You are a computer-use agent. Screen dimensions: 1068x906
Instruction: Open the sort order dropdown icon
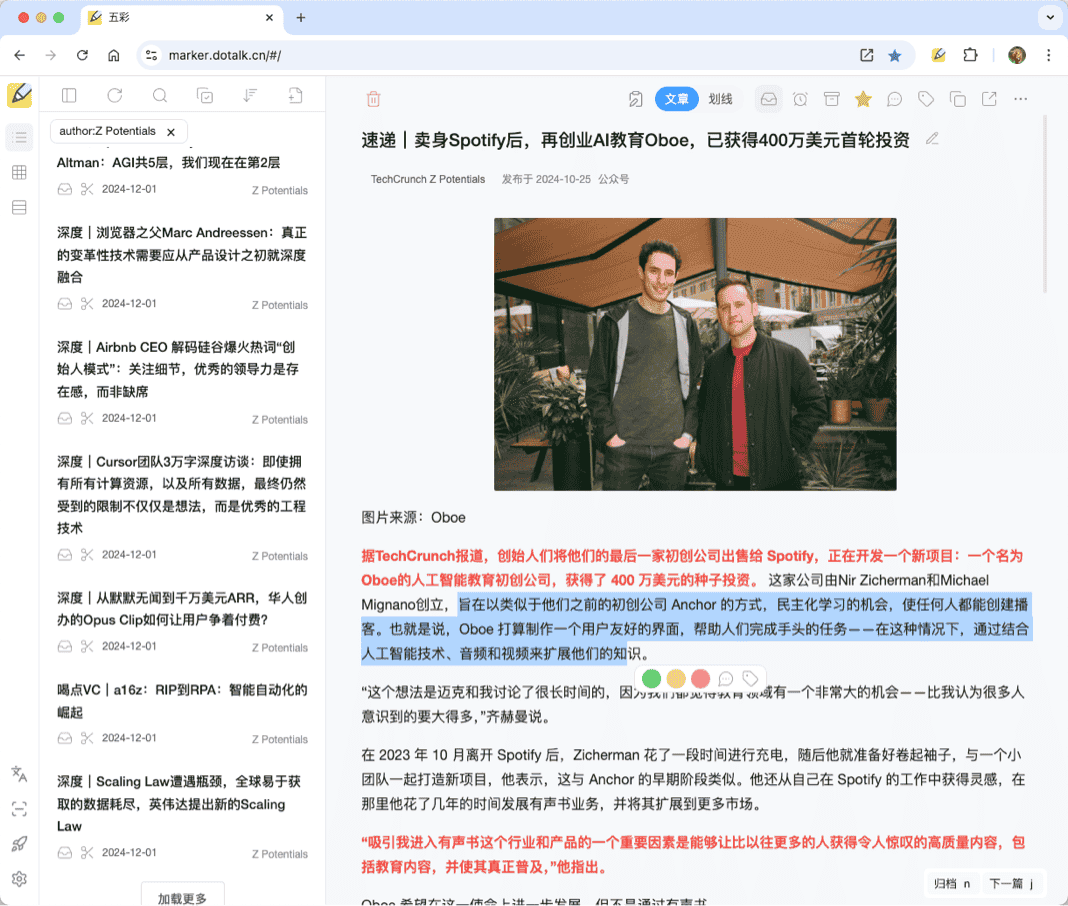click(x=251, y=96)
